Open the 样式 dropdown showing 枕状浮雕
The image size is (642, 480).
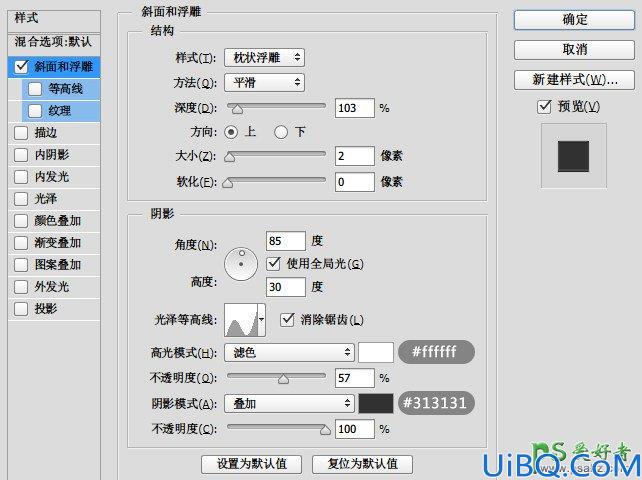(x=264, y=58)
